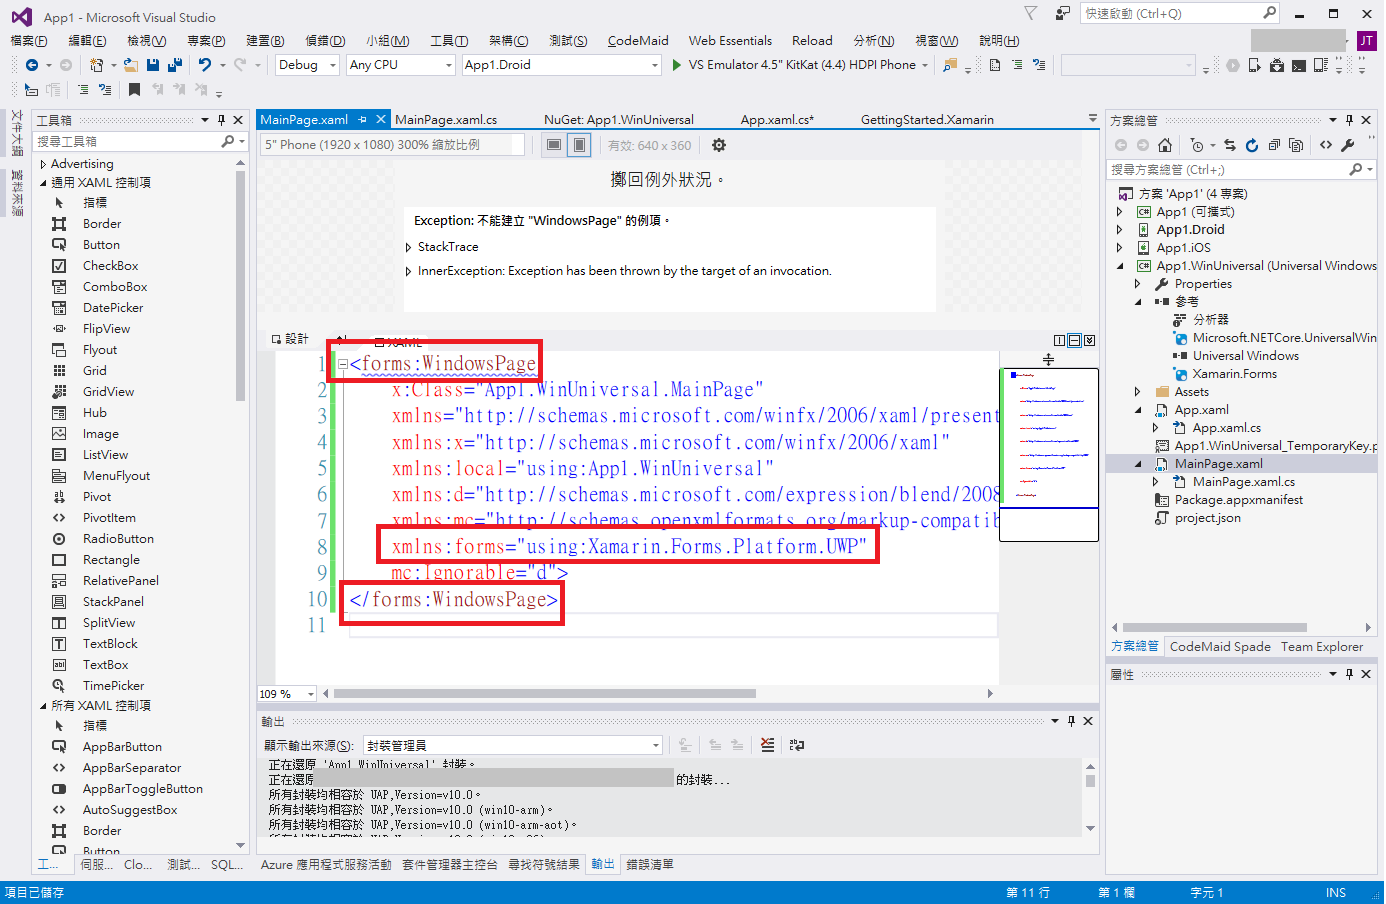Image resolution: width=1386 pixels, height=904 pixels.
Task: Open the device size 5" Phone dropdown
Action: click(x=393, y=145)
